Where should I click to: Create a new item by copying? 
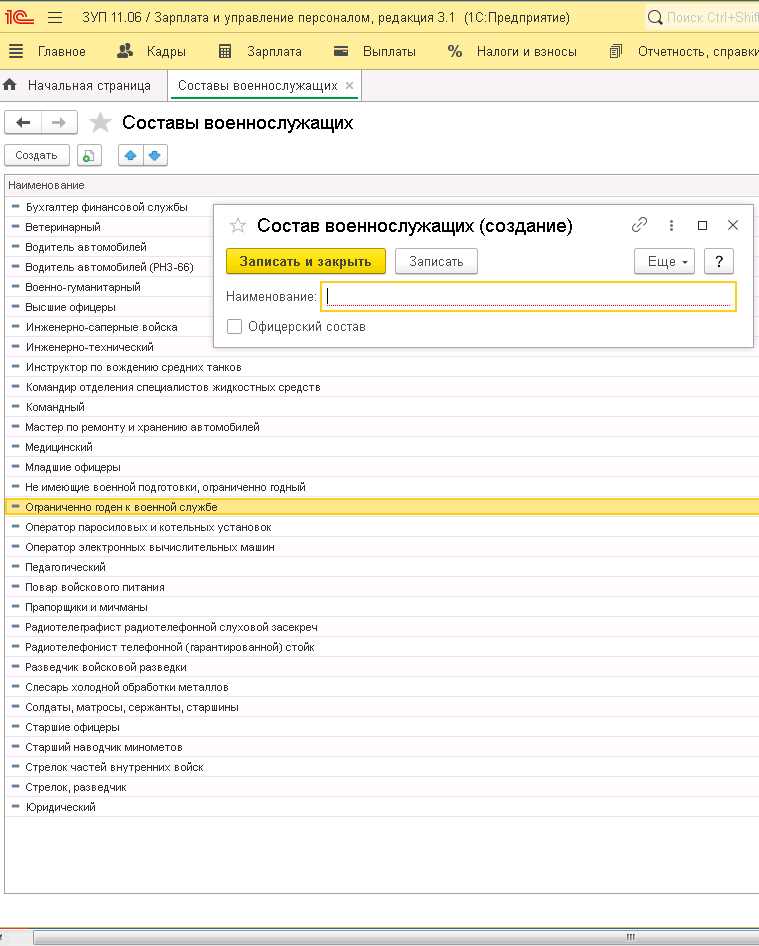[89, 156]
